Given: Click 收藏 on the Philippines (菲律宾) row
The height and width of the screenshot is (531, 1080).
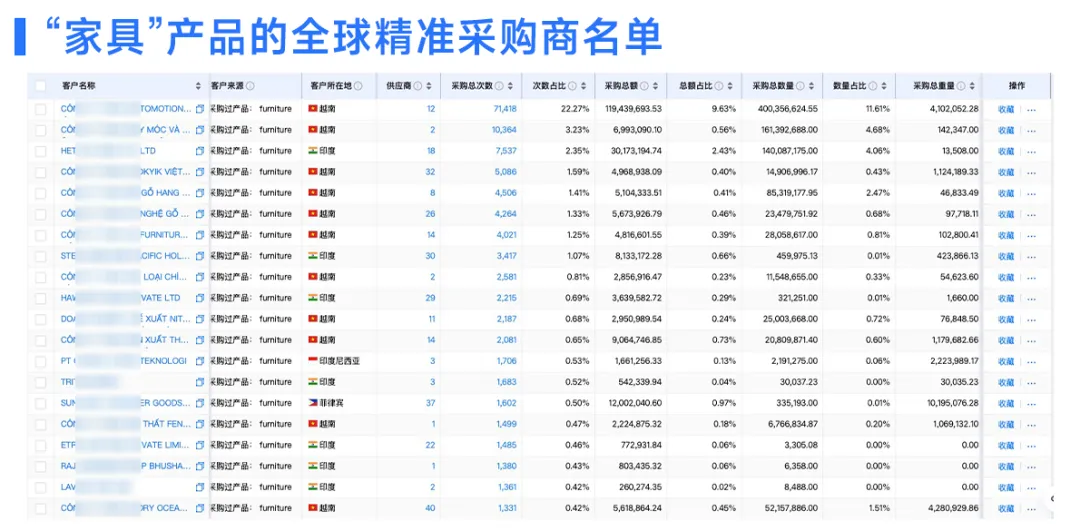Looking at the screenshot, I should coord(1005,403).
